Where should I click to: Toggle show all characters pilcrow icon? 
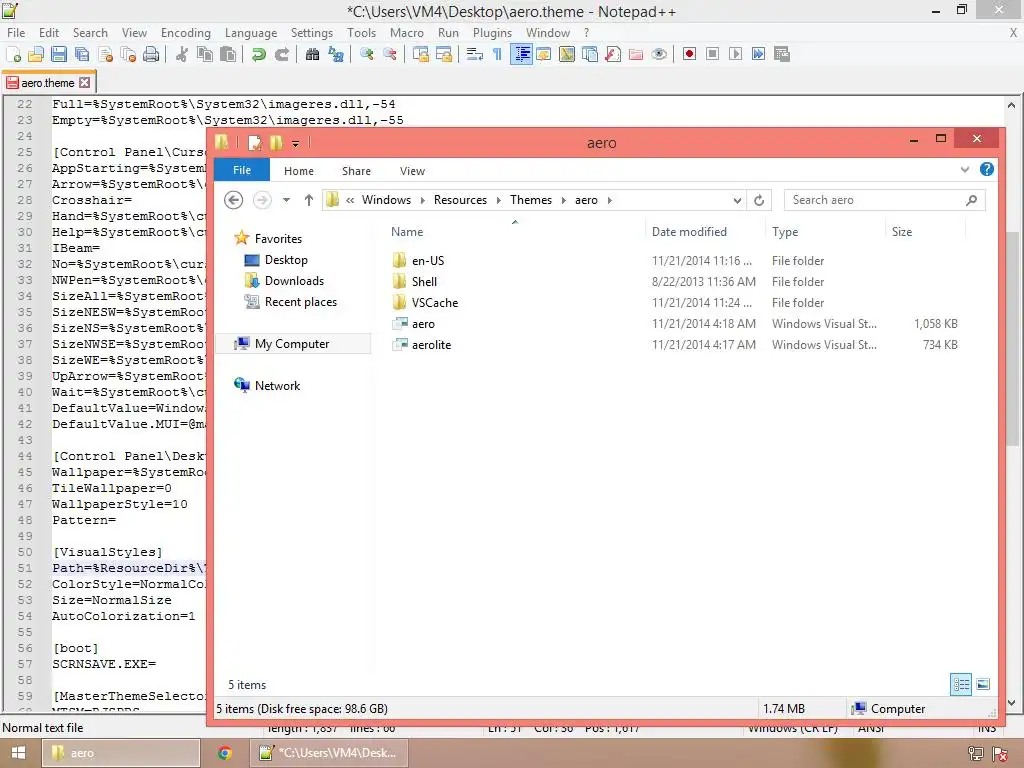(x=498, y=54)
